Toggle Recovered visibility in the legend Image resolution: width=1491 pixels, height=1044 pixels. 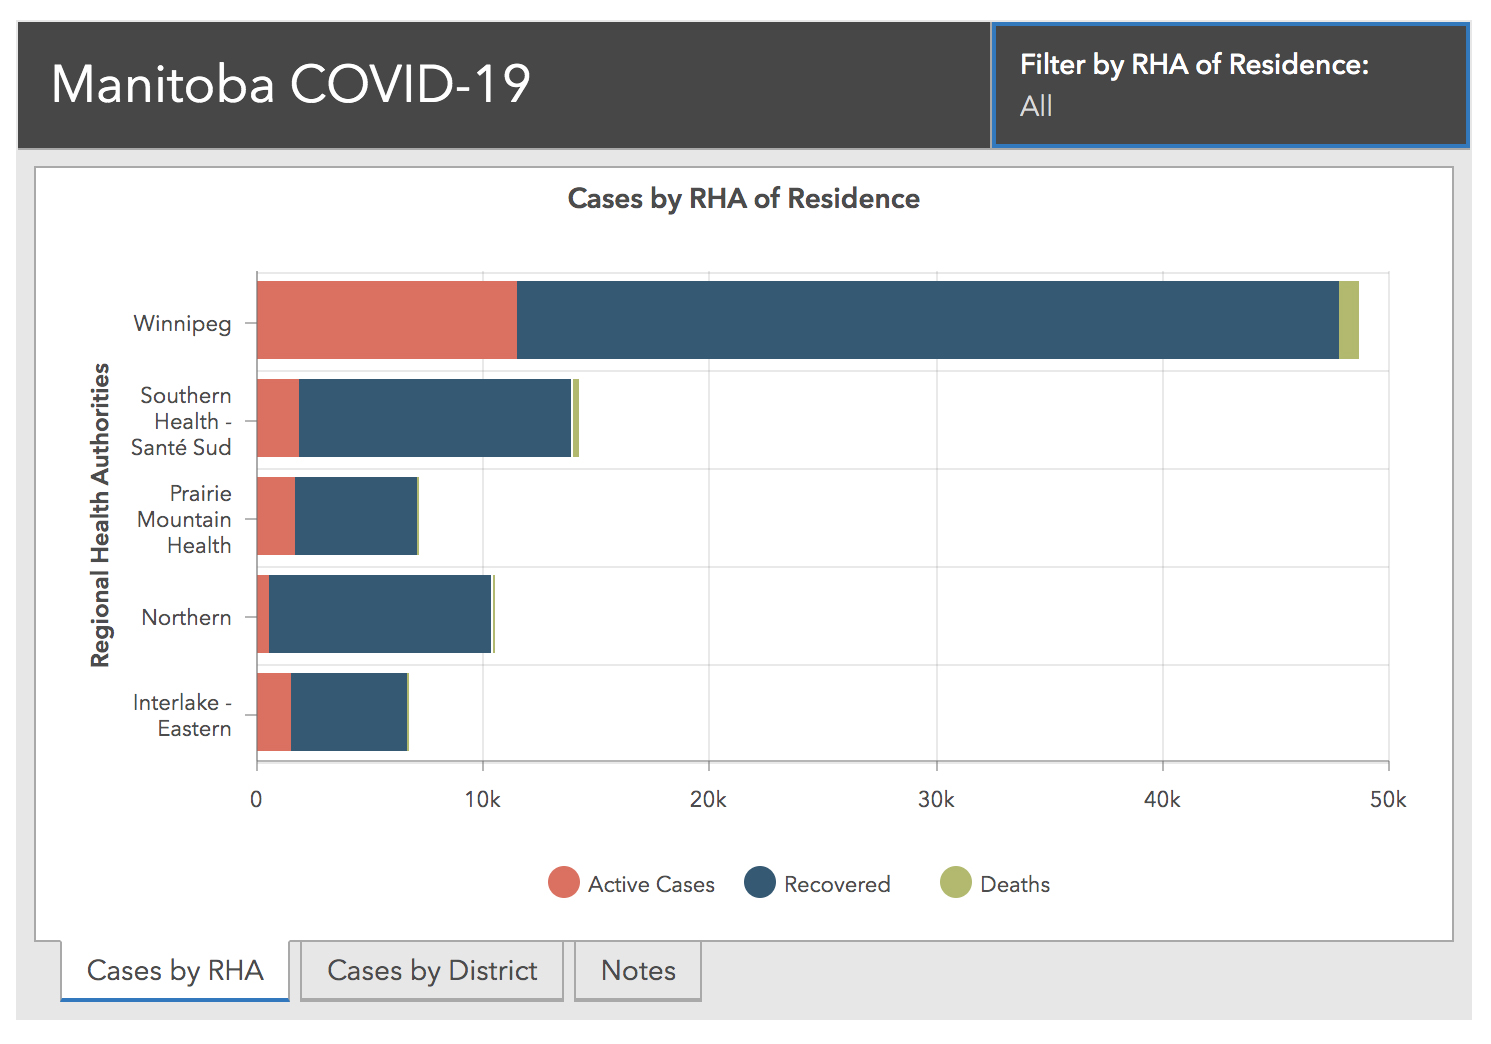pos(837,883)
